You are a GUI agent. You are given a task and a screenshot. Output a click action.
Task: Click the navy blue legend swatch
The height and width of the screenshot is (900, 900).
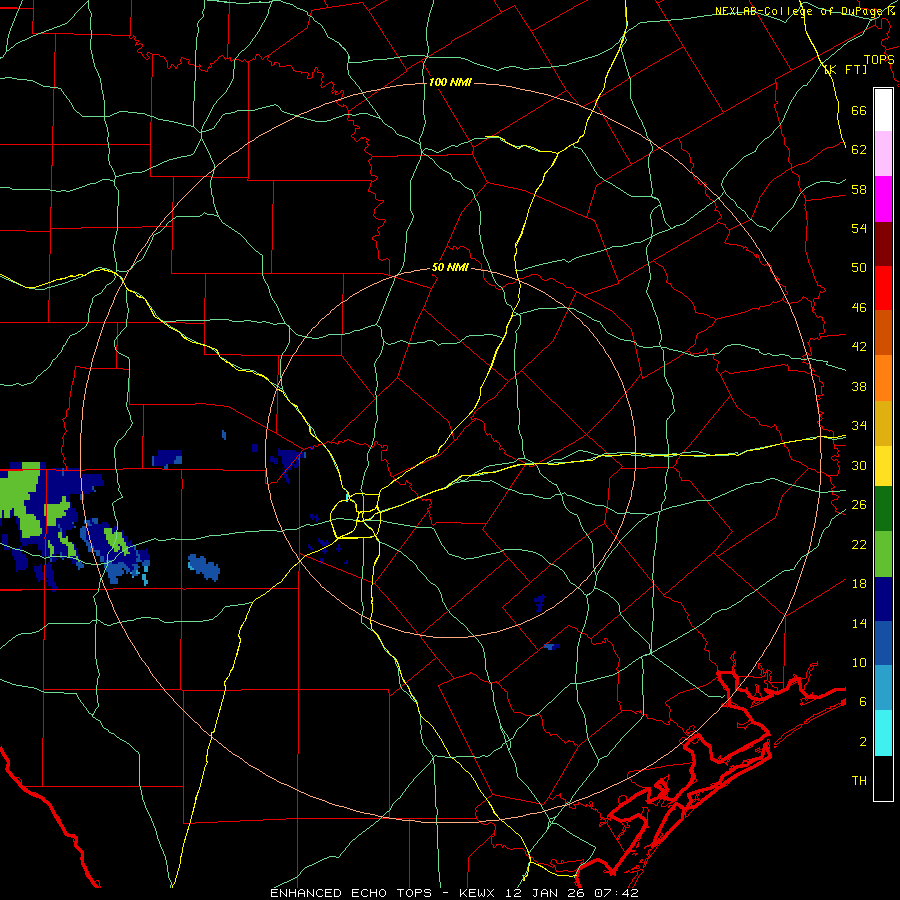click(883, 599)
